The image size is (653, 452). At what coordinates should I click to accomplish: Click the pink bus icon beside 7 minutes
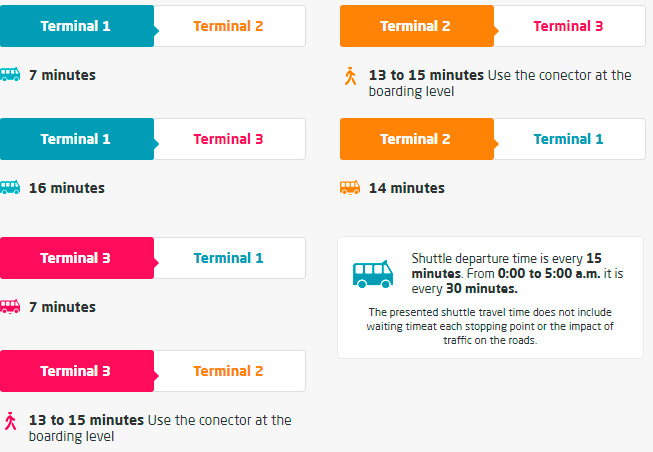(10, 307)
